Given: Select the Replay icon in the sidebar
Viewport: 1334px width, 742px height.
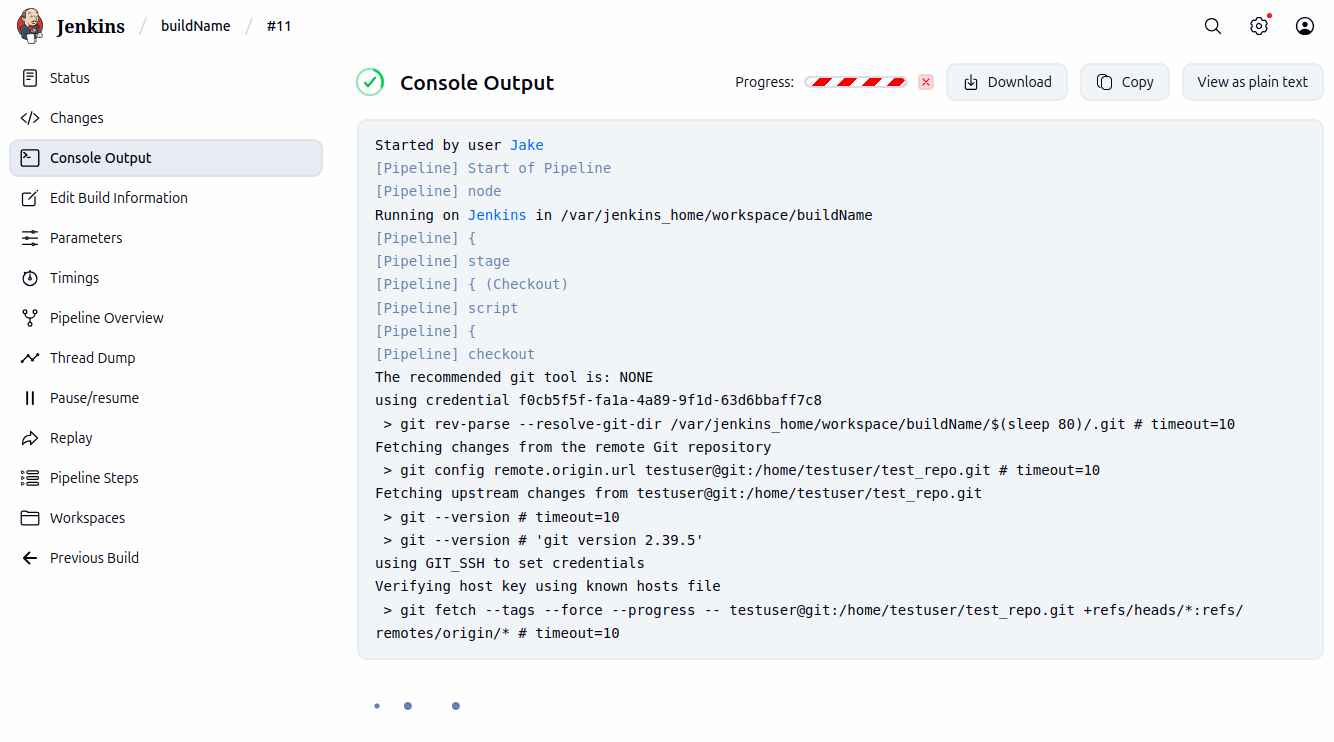Looking at the screenshot, I should pos(31,437).
